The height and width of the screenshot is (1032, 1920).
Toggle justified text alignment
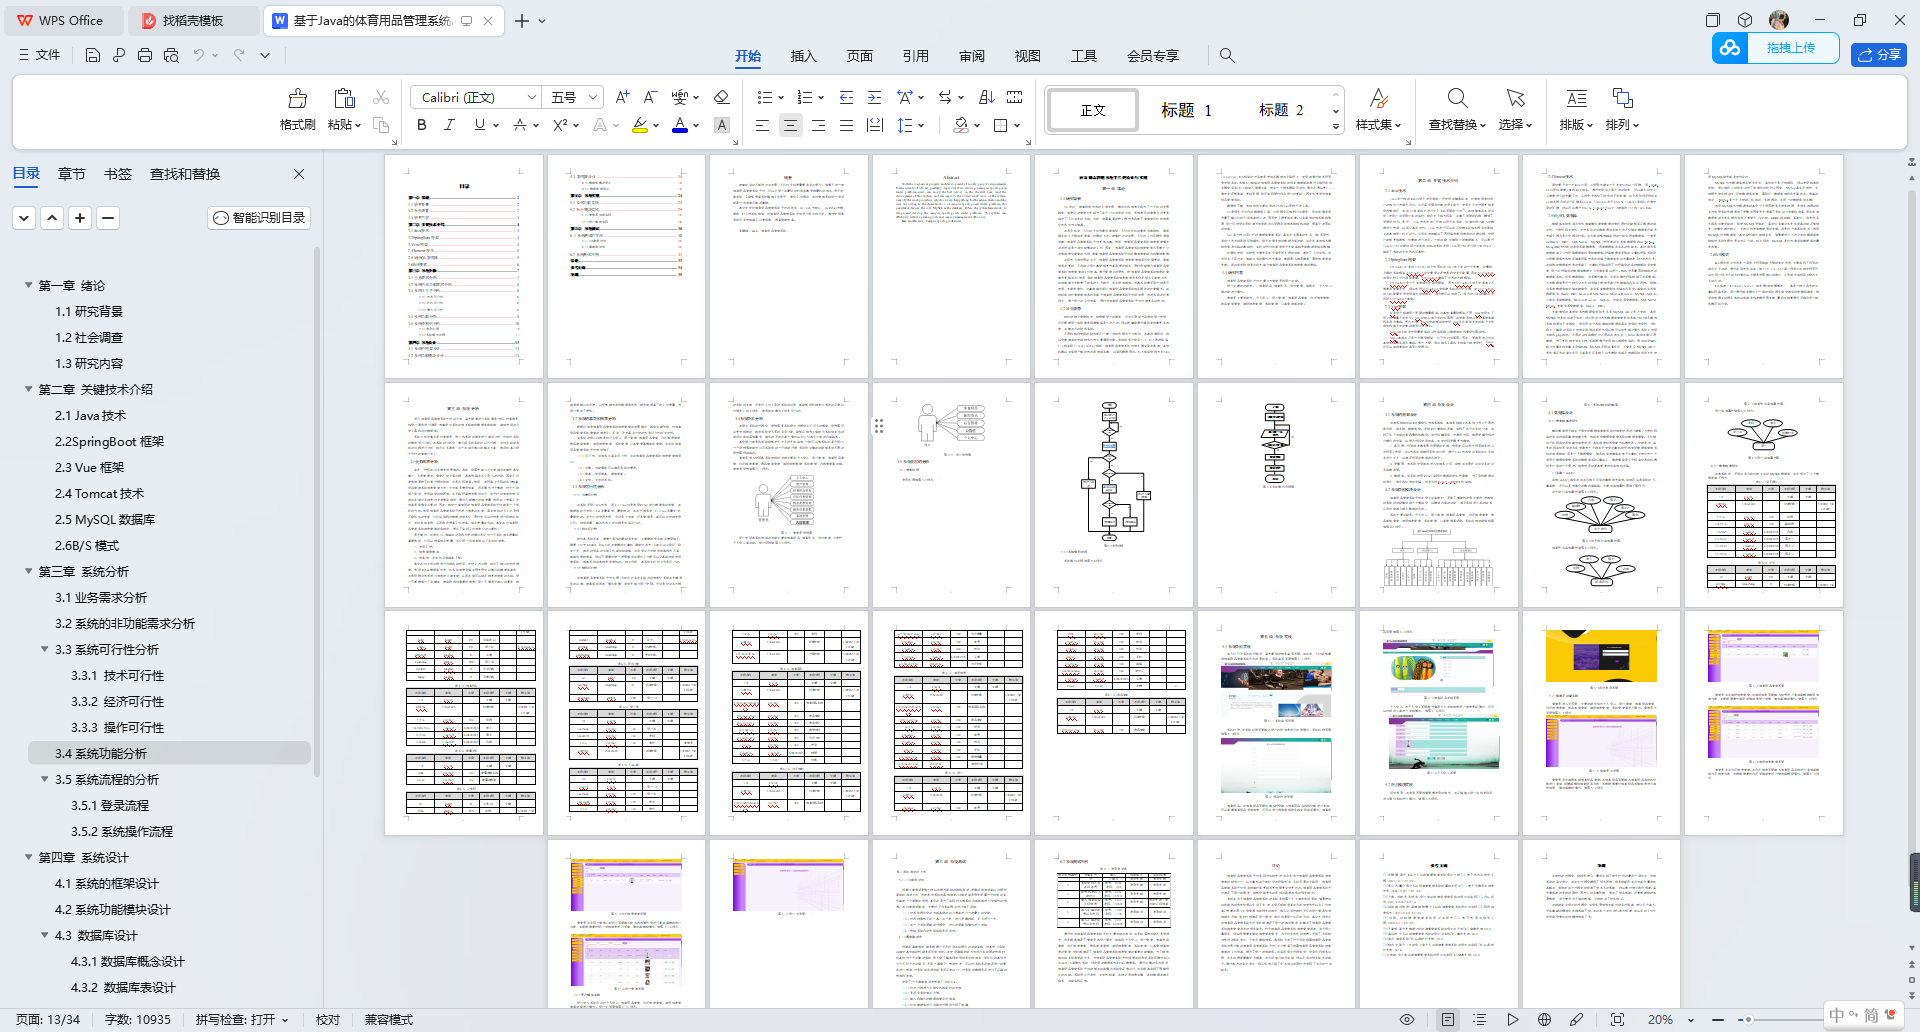(x=846, y=125)
